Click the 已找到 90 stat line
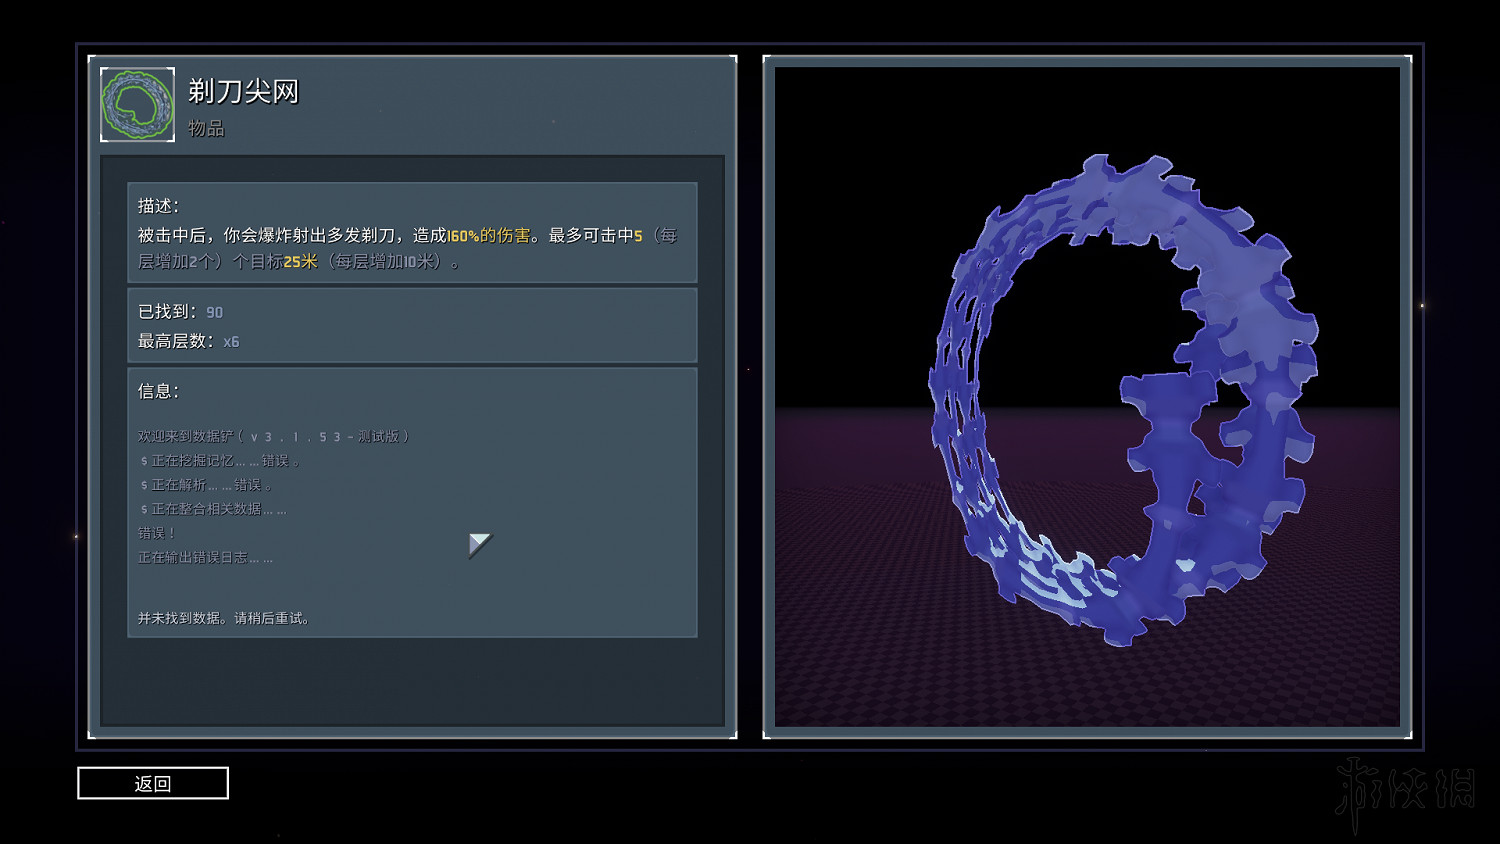 [x=181, y=312]
